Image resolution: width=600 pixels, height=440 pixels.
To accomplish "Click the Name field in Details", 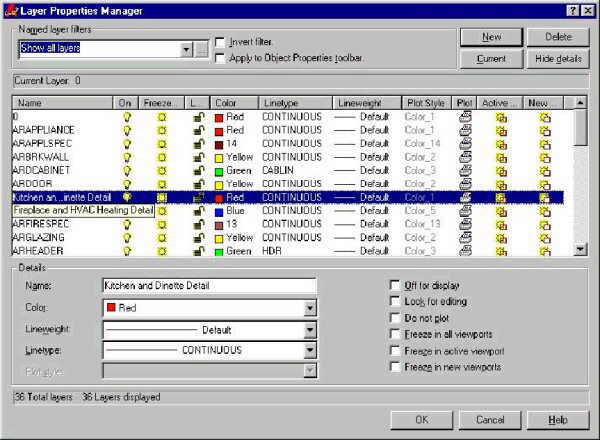I will (x=209, y=286).
